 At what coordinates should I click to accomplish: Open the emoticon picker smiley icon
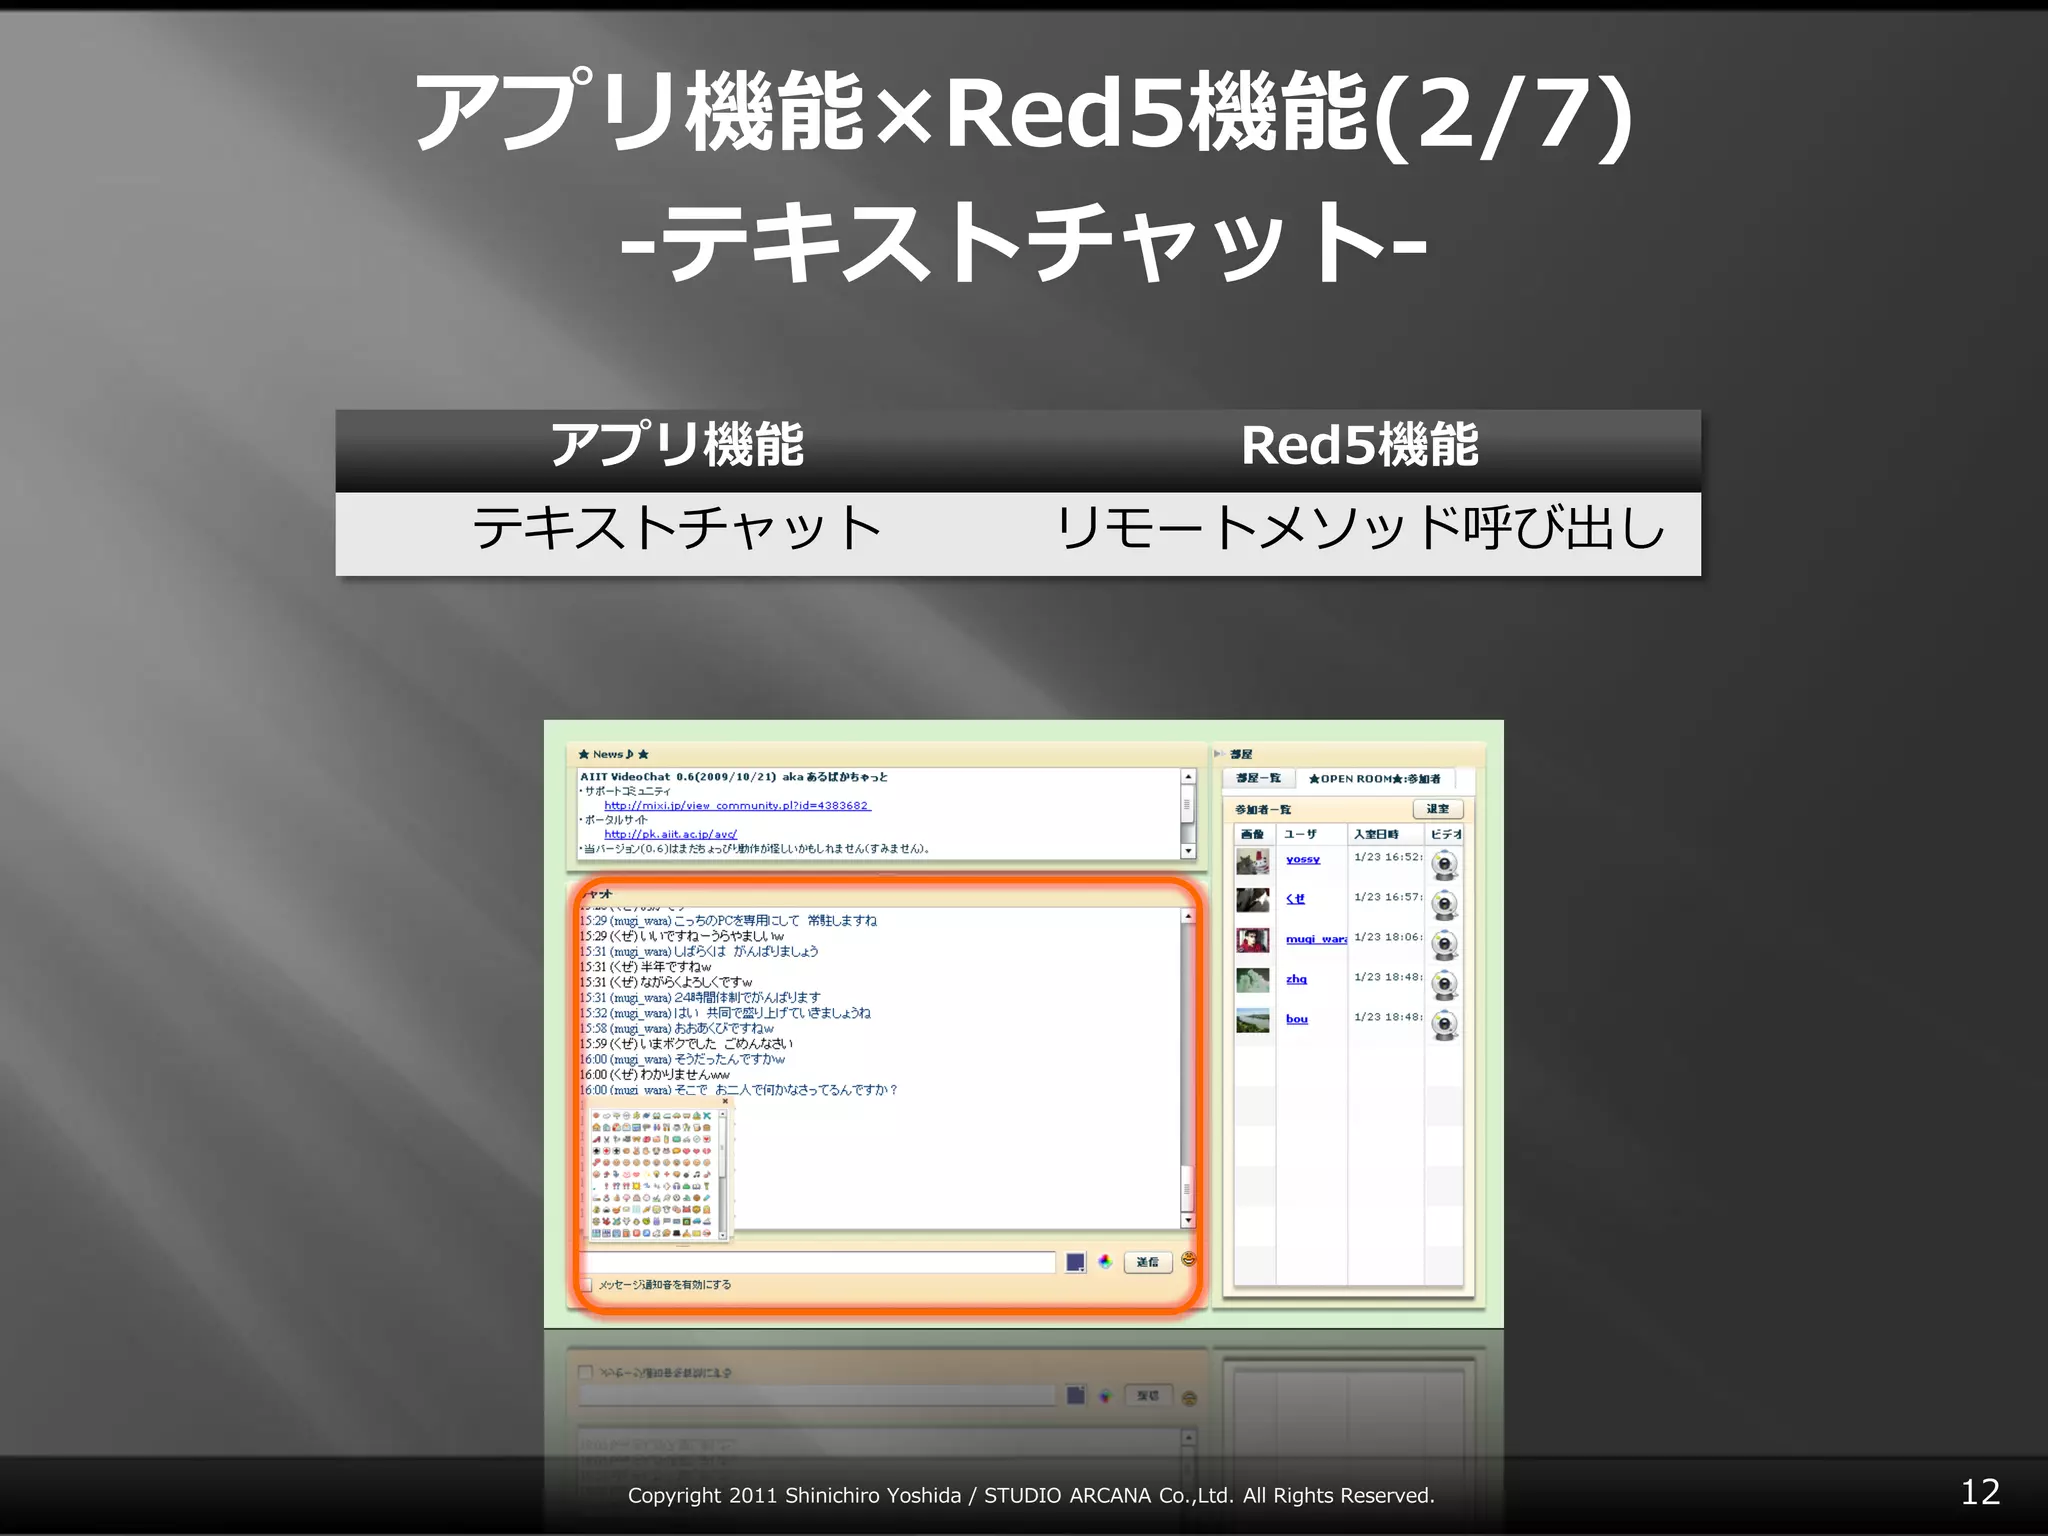pyautogui.click(x=1188, y=1258)
